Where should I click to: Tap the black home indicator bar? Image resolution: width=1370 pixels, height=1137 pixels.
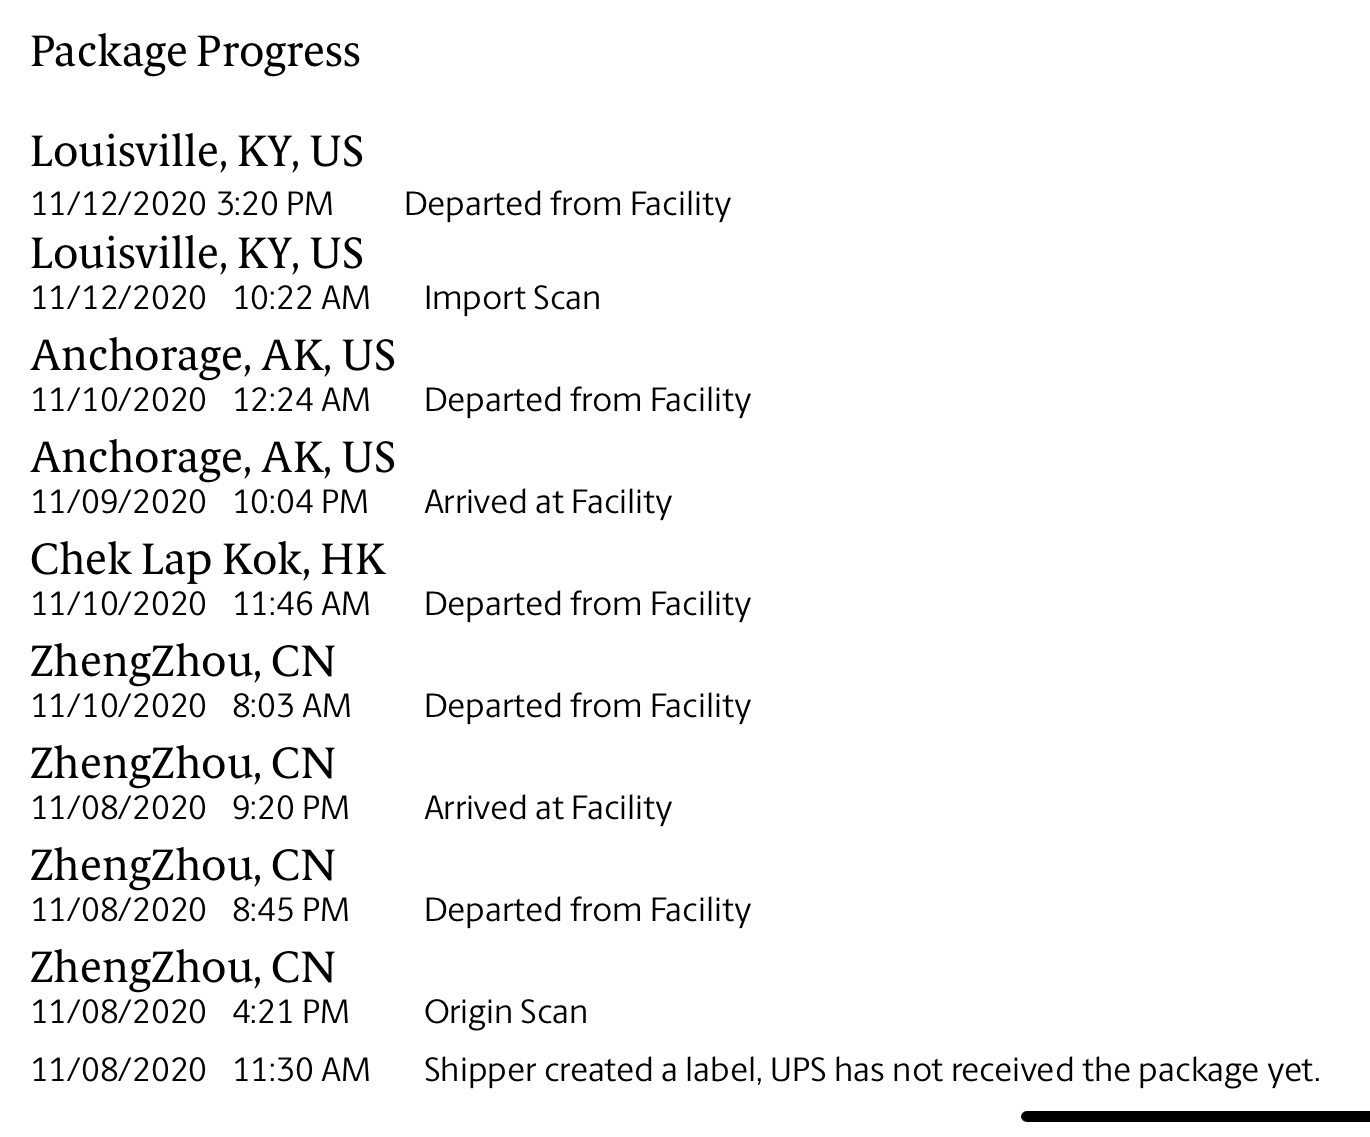coord(1195,1116)
